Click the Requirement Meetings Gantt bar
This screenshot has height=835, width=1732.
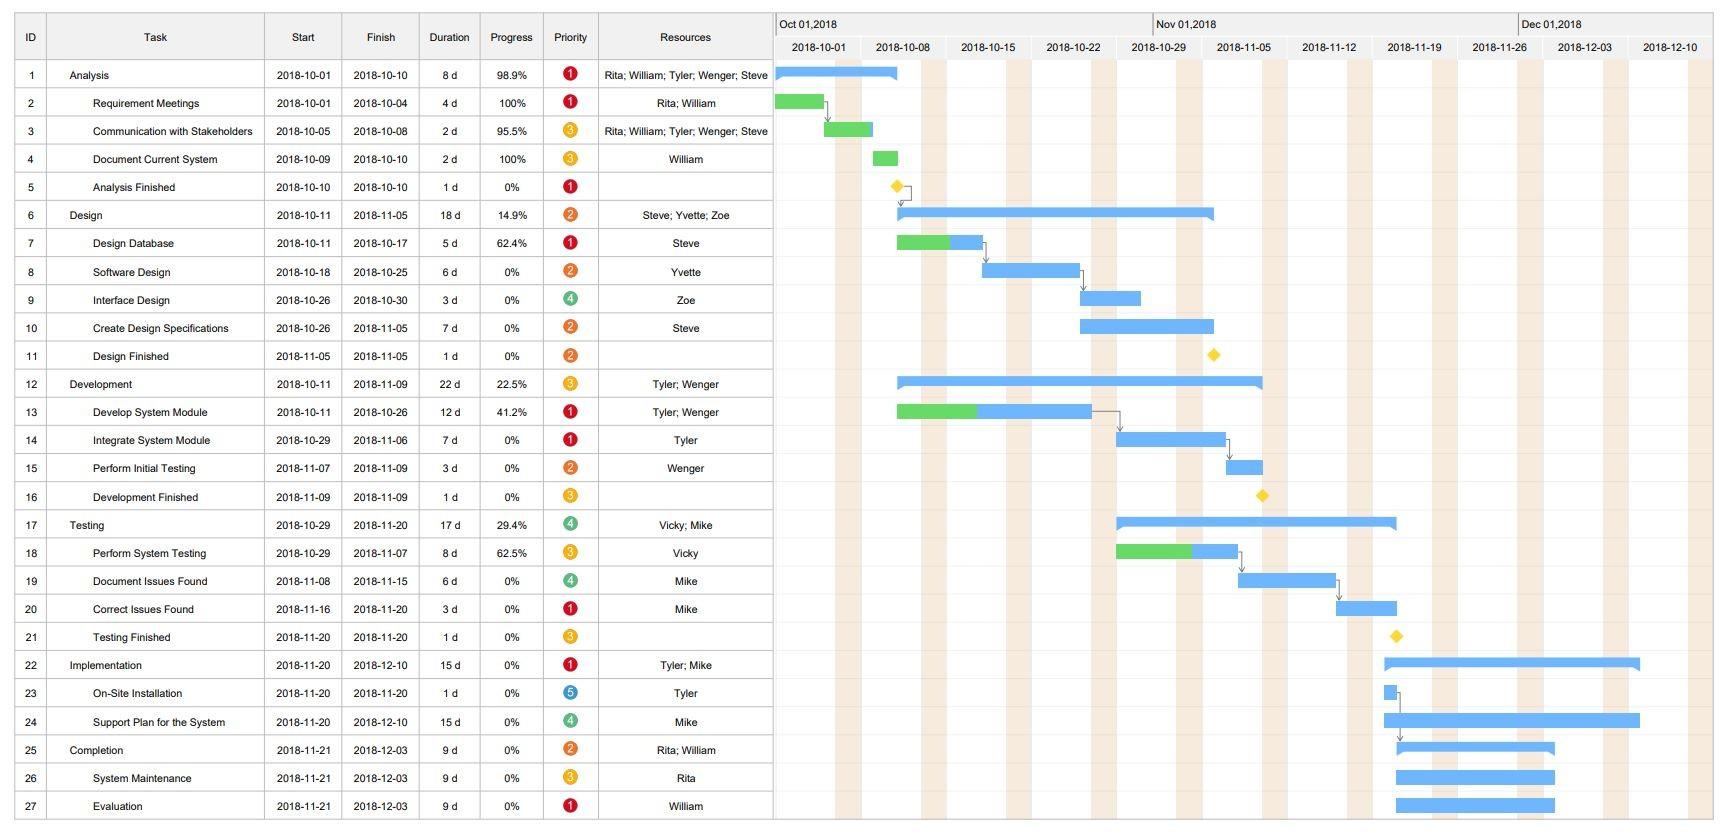tap(800, 102)
